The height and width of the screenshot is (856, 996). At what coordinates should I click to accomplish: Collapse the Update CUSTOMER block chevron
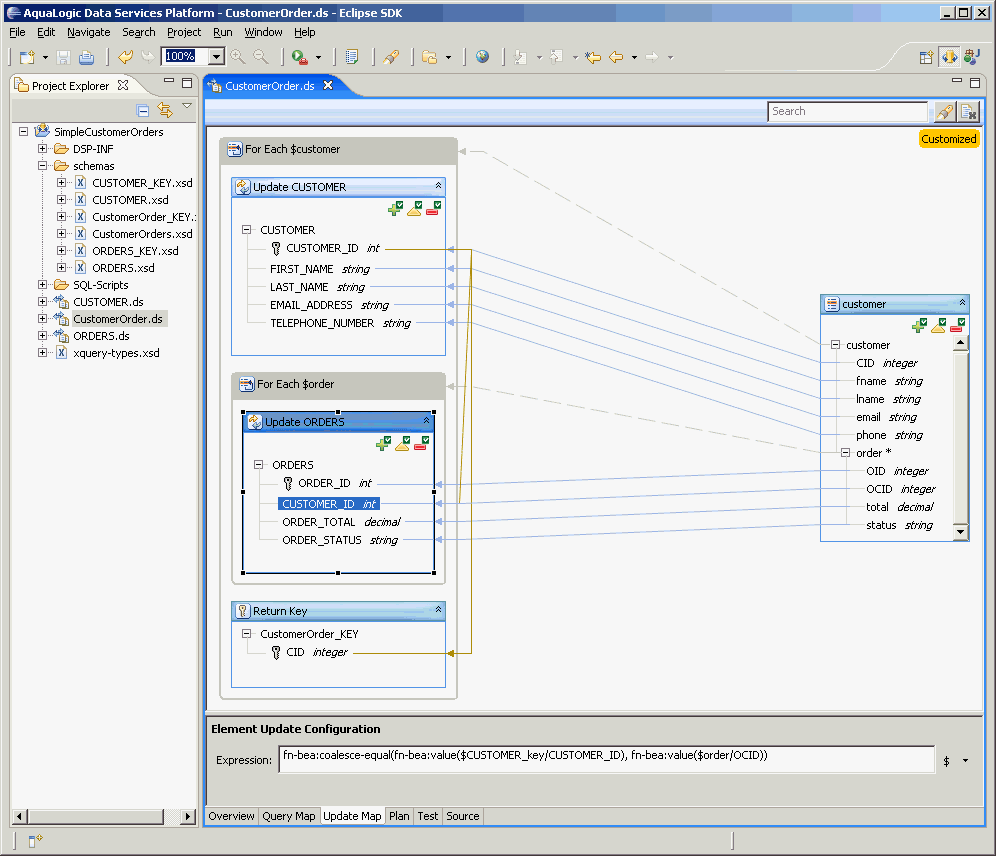coord(438,186)
